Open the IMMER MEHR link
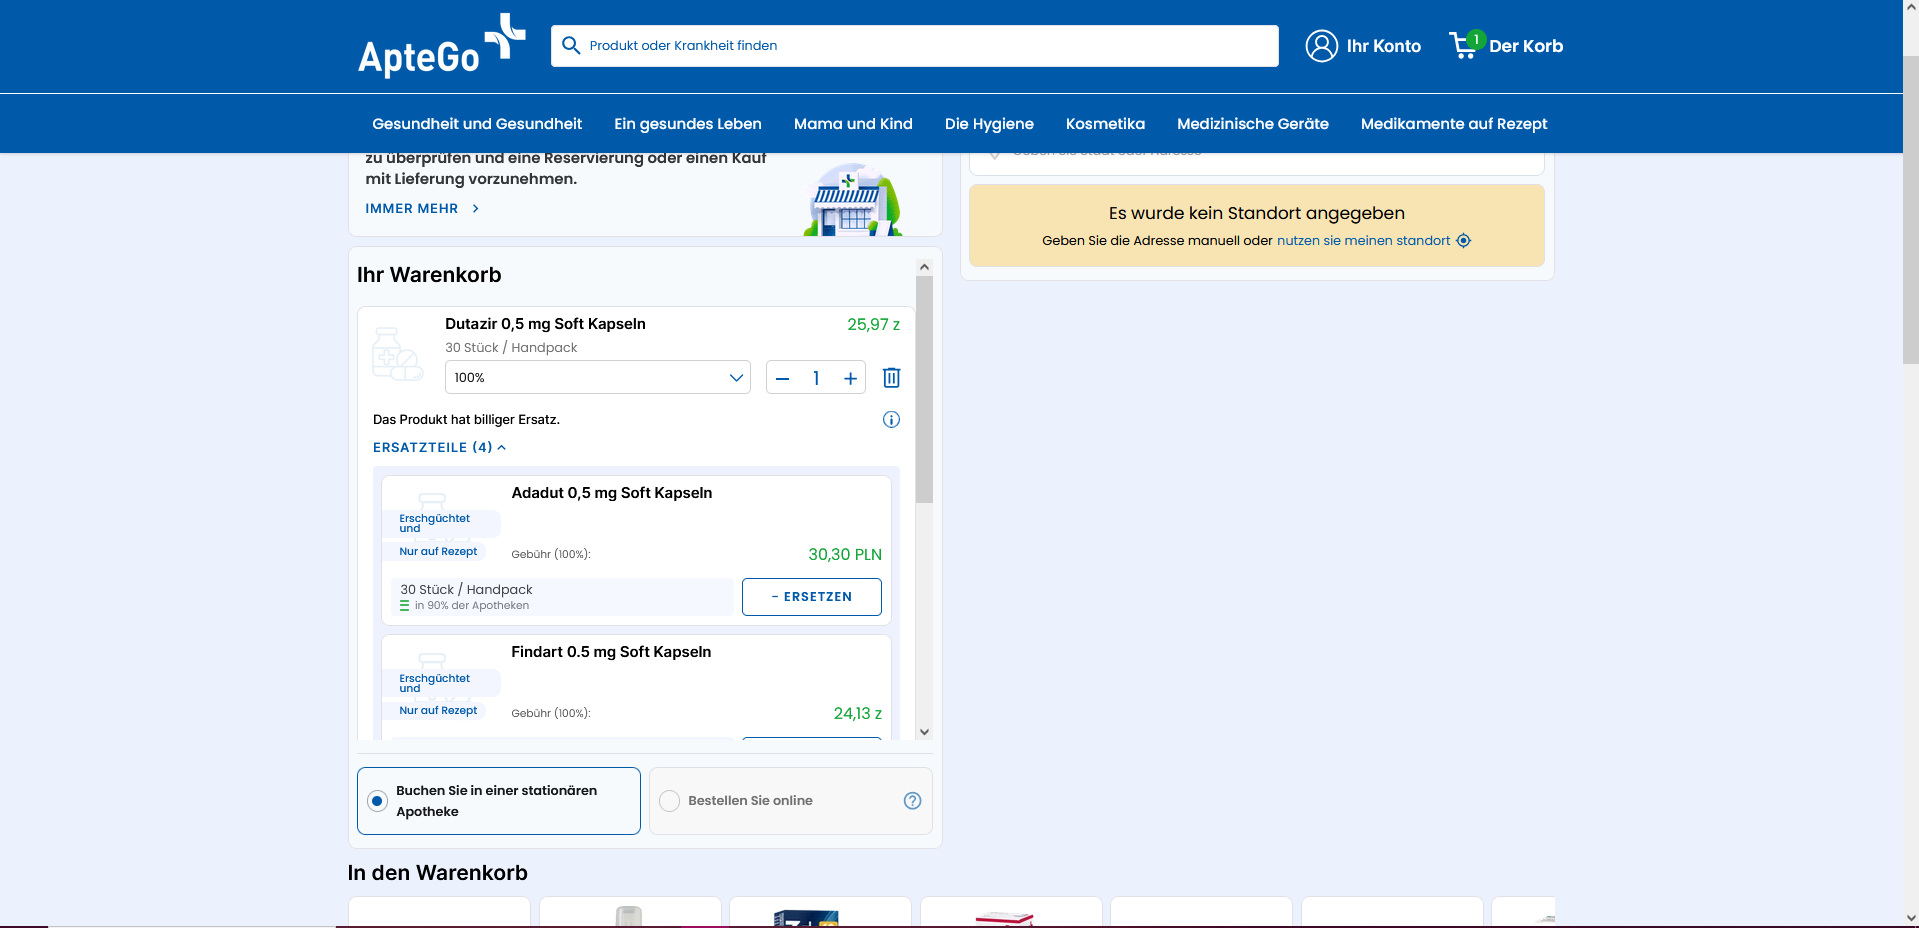This screenshot has height=928, width=1919. tap(422, 208)
